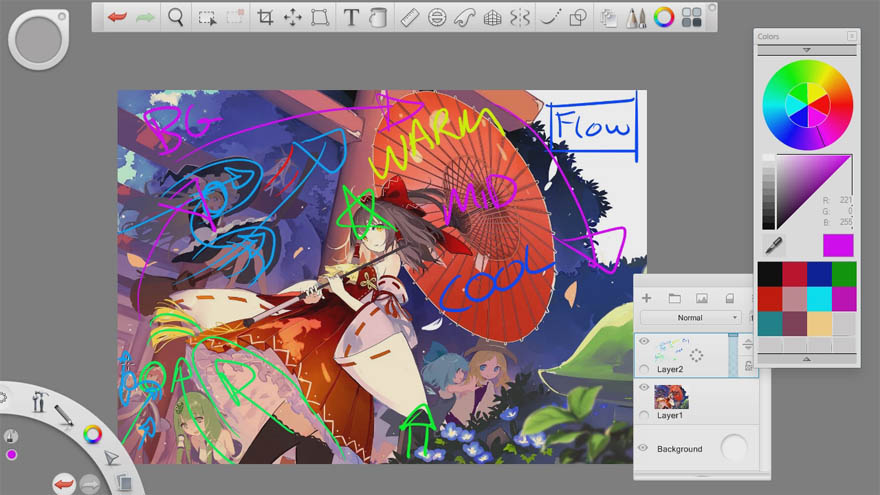
Task: Enable the French Curve guide
Action: (x=465, y=18)
